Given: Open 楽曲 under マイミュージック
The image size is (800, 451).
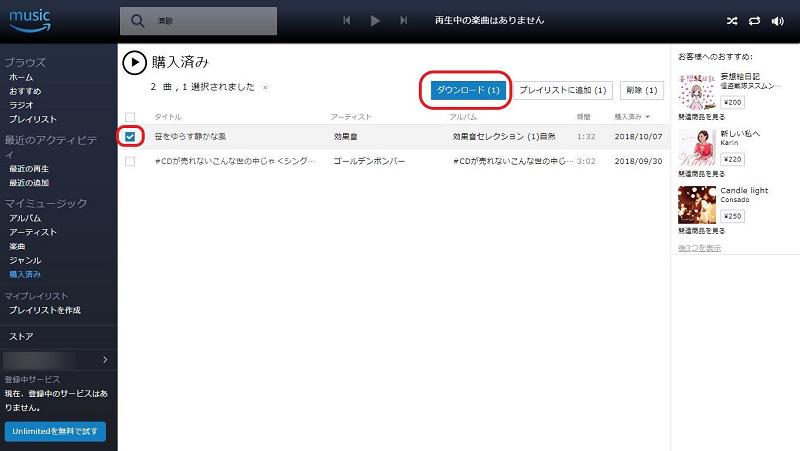Looking at the screenshot, I should [x=17, y=246].
